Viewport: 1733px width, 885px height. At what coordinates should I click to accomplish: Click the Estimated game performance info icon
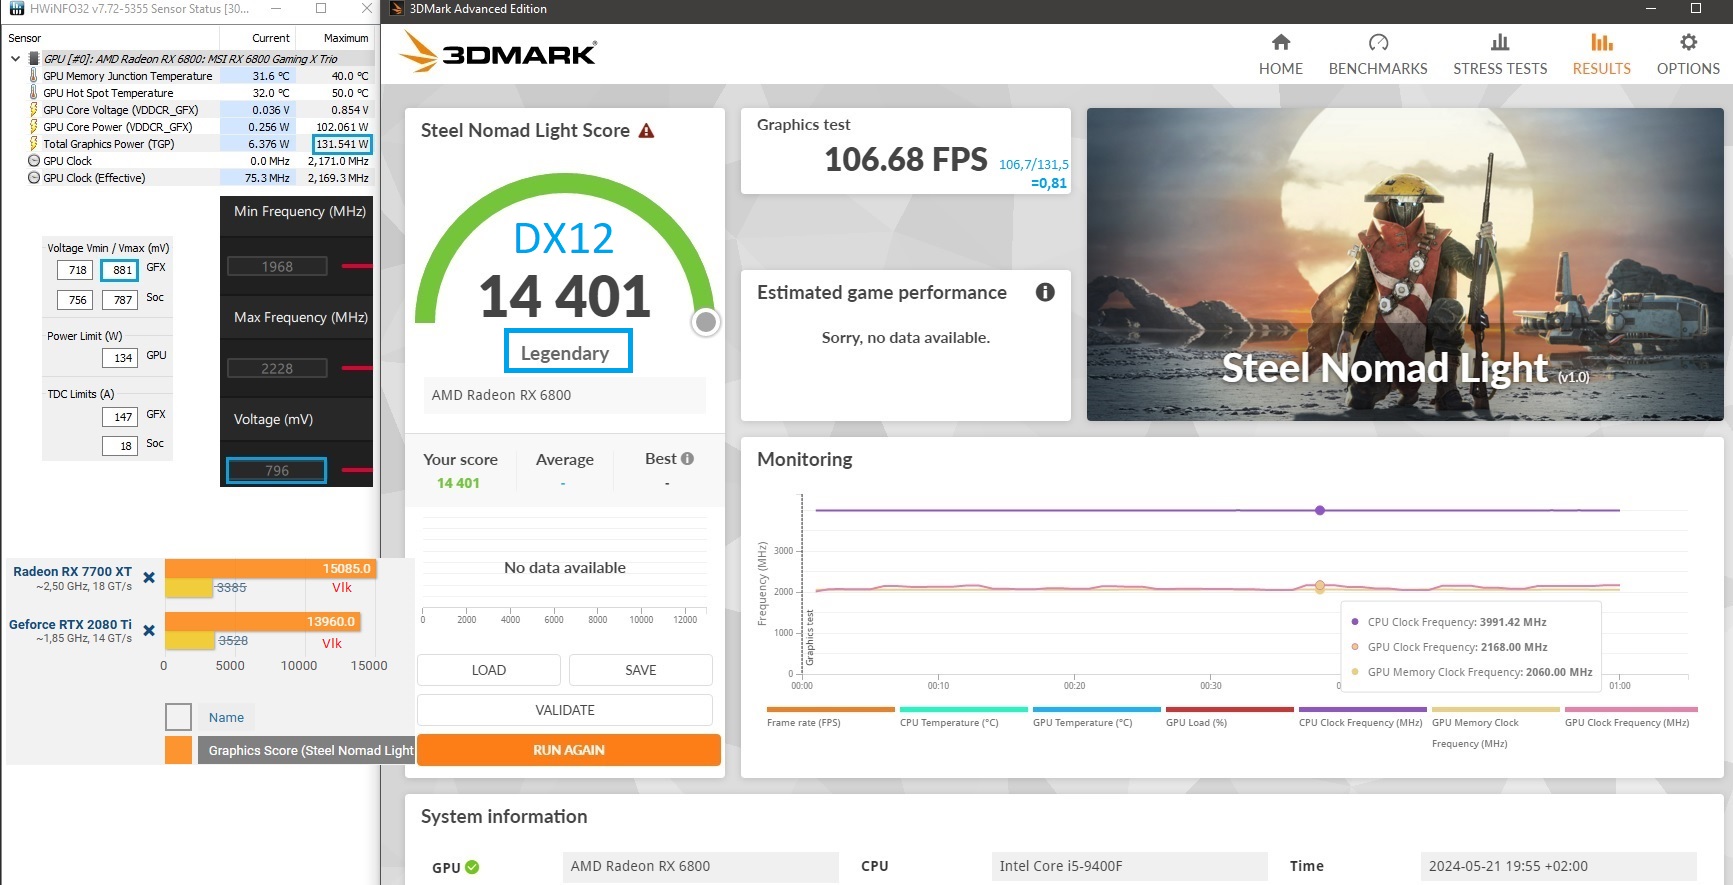pyautogui.click(x=1045, y=292)
